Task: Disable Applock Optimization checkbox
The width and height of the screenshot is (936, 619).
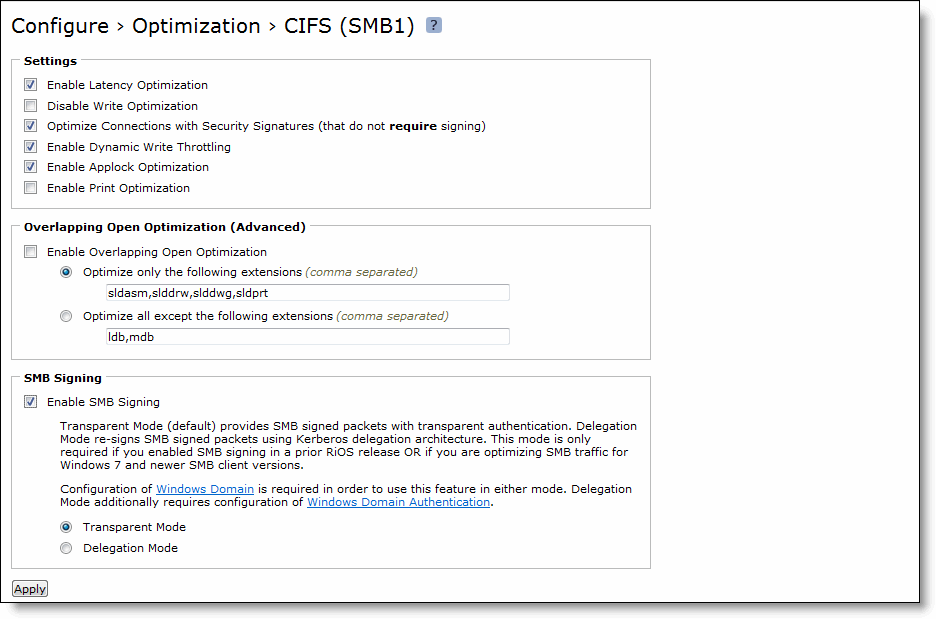Action: (x=31, y=167)
